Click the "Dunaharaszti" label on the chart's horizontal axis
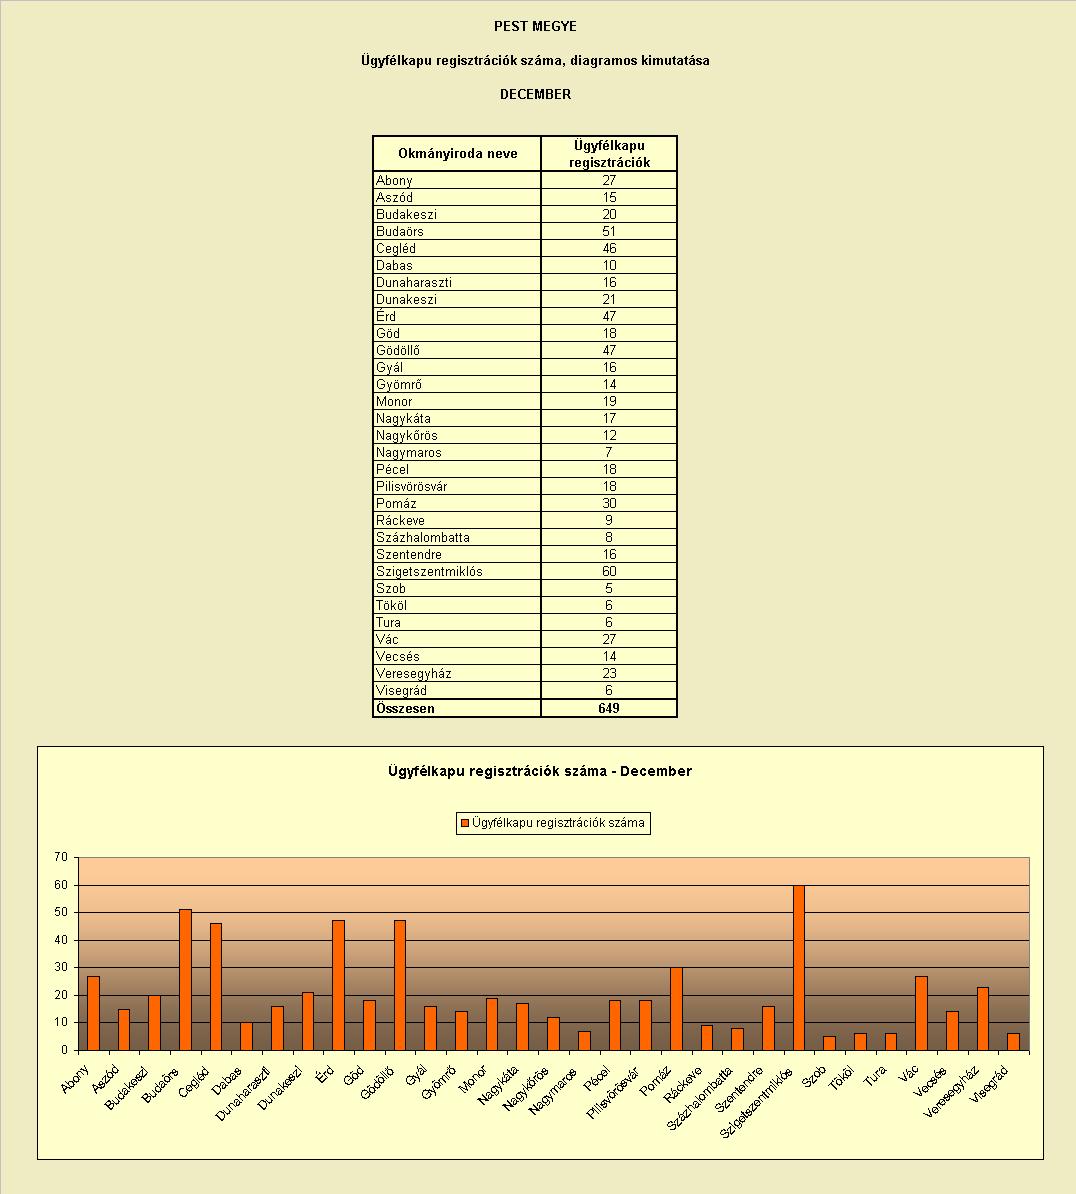 click(244, 1093)
